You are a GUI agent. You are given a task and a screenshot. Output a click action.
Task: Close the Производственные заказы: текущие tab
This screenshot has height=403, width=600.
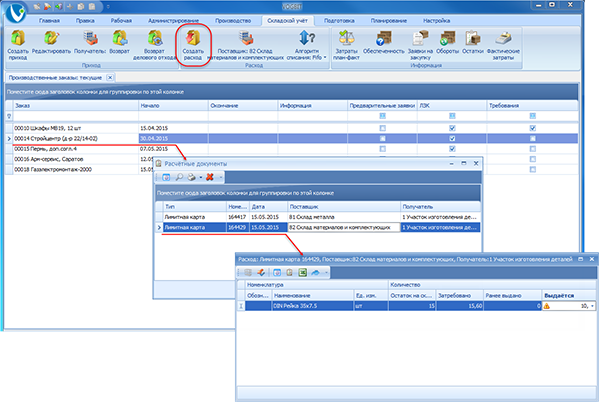click(x=109, y=77)
